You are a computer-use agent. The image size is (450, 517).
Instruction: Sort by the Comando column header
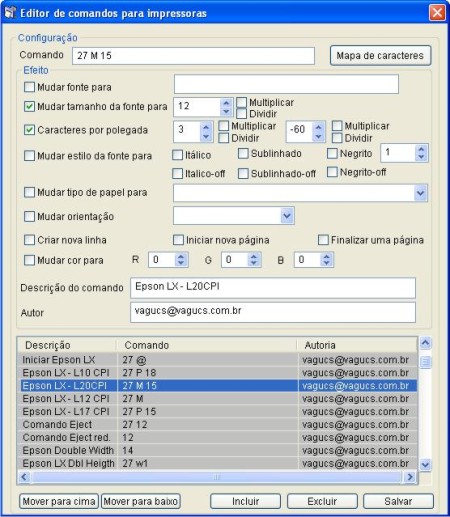pos(207,345)
